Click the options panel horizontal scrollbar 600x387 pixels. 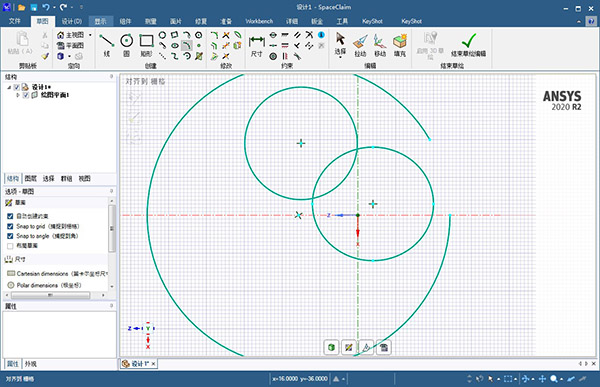coord(50,295)
